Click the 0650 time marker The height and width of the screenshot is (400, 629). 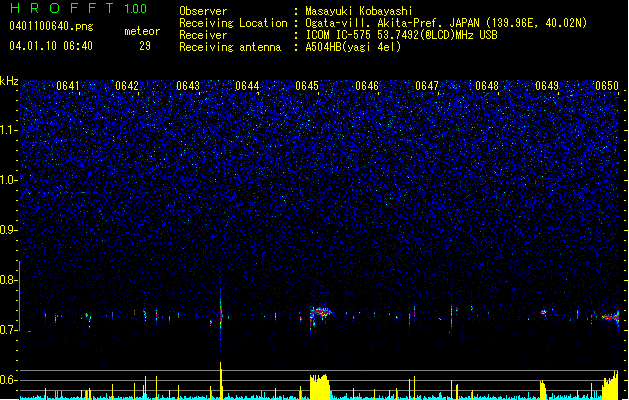(x=607, y=86)
